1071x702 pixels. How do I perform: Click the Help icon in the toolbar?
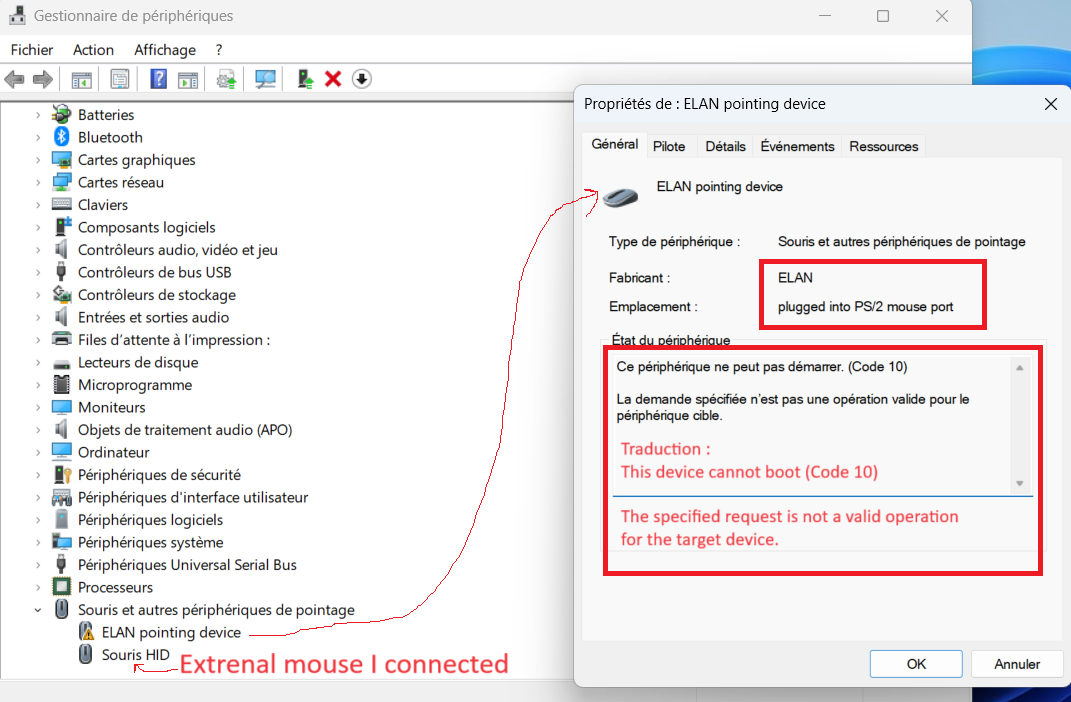pyautogui.click(x=158, y=79)
